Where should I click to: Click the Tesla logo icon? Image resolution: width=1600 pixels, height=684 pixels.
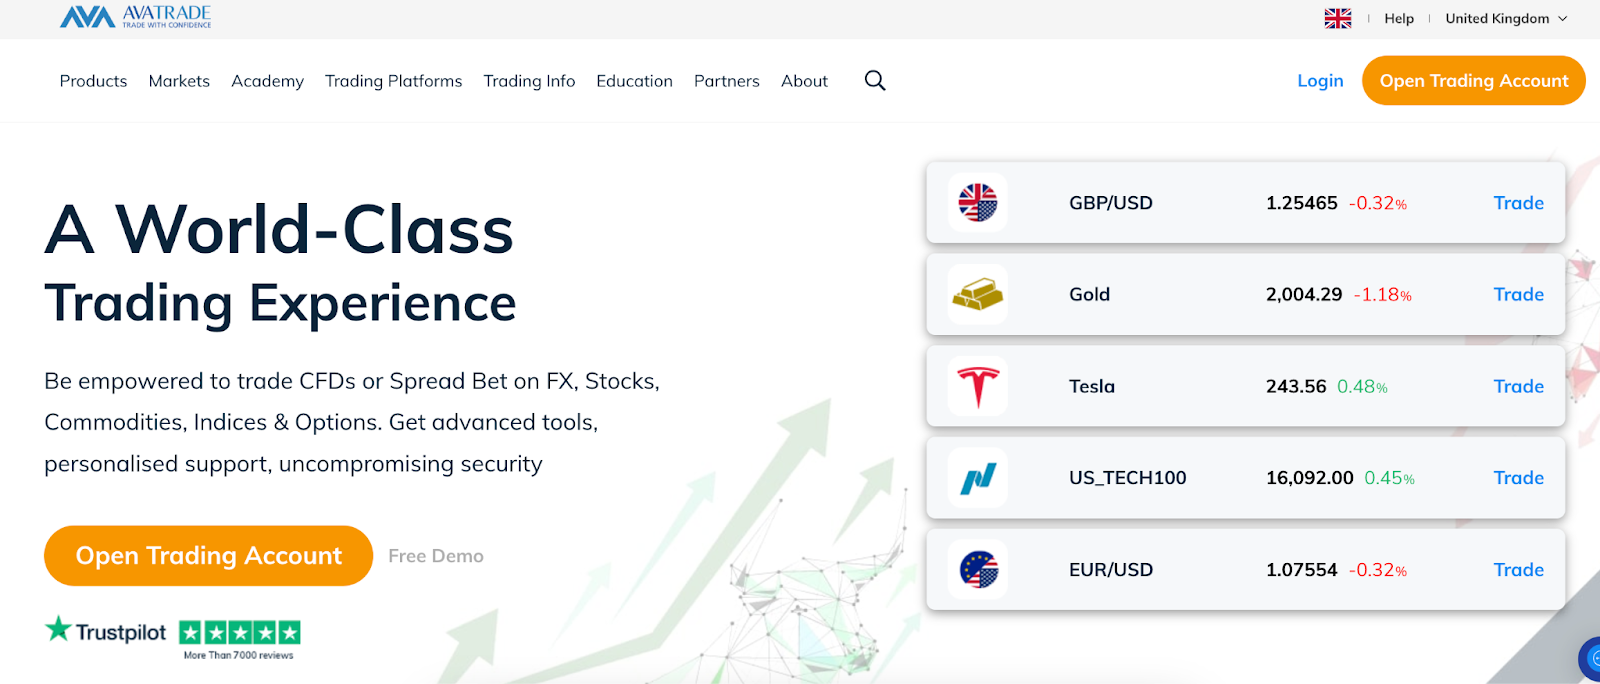click(978, 387)
